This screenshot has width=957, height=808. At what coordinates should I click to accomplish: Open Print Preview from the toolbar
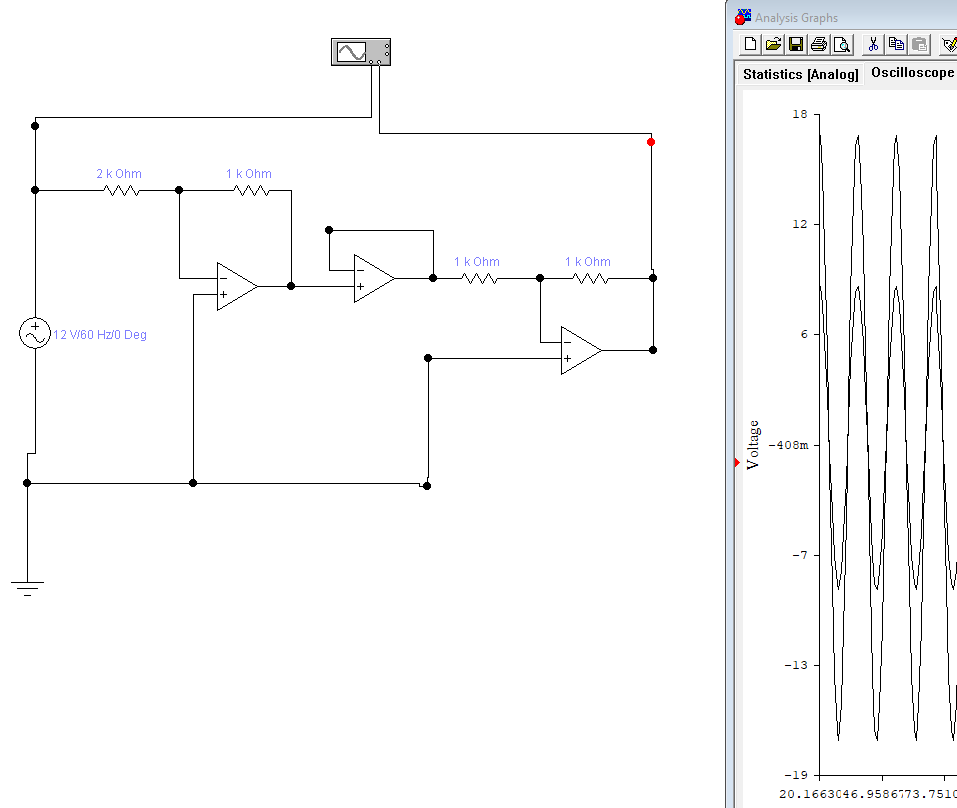pyautogui.click(x=842, y=44)
